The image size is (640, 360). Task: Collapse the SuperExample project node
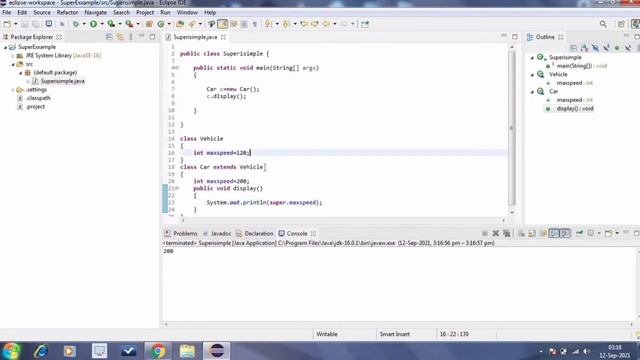click(x=5, y=47)
